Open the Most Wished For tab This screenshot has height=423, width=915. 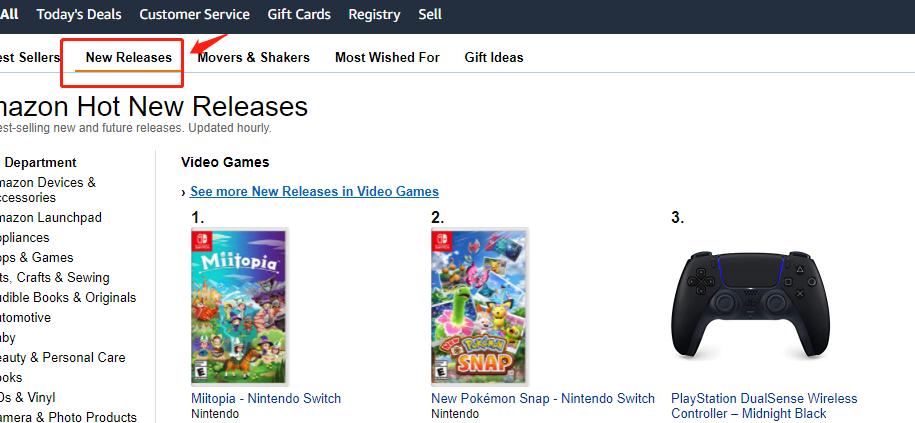387,57
